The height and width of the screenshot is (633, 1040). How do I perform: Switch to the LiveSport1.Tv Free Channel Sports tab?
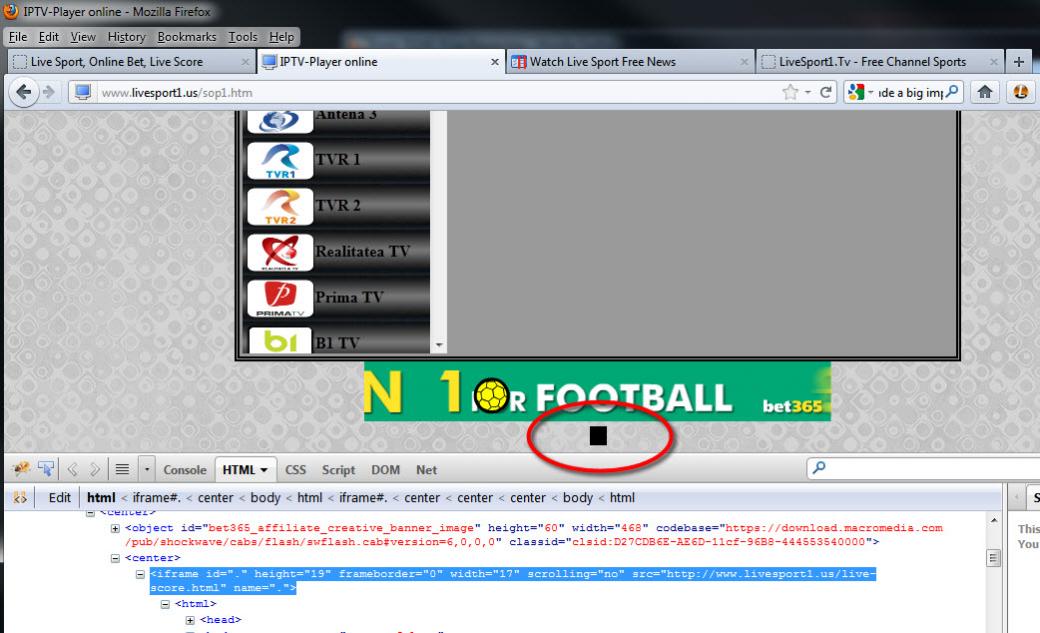click(x=879, y=62)
